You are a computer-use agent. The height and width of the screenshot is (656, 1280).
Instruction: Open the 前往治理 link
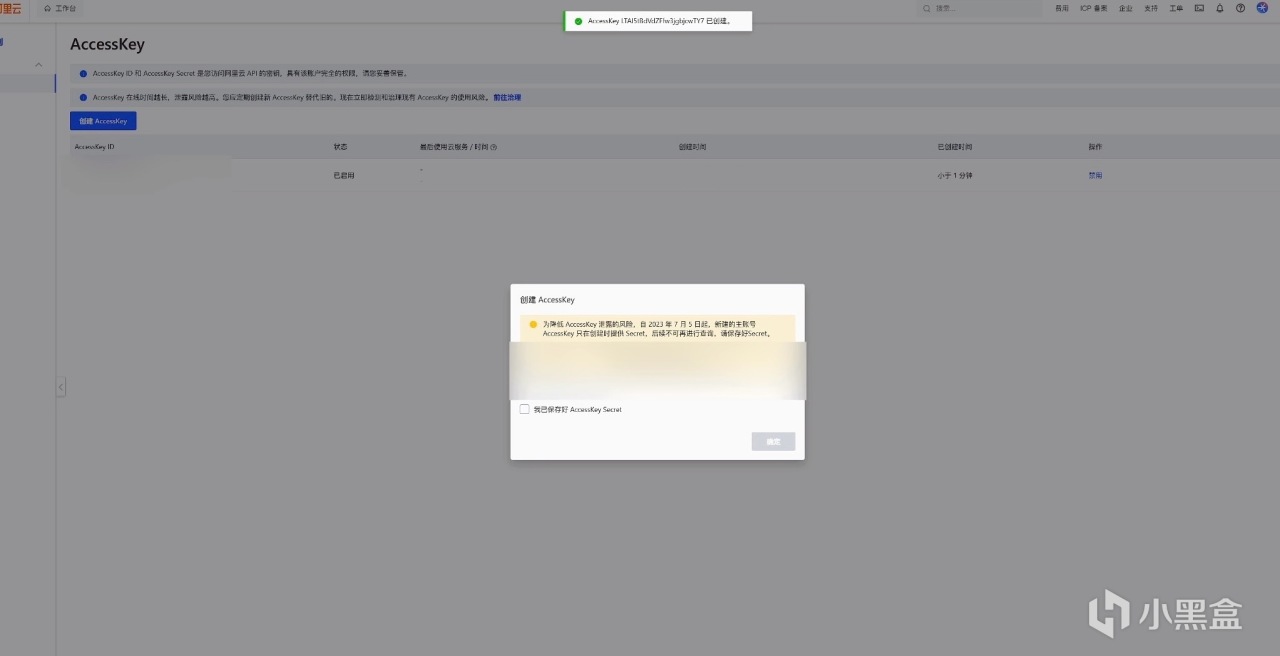(507, 97)
